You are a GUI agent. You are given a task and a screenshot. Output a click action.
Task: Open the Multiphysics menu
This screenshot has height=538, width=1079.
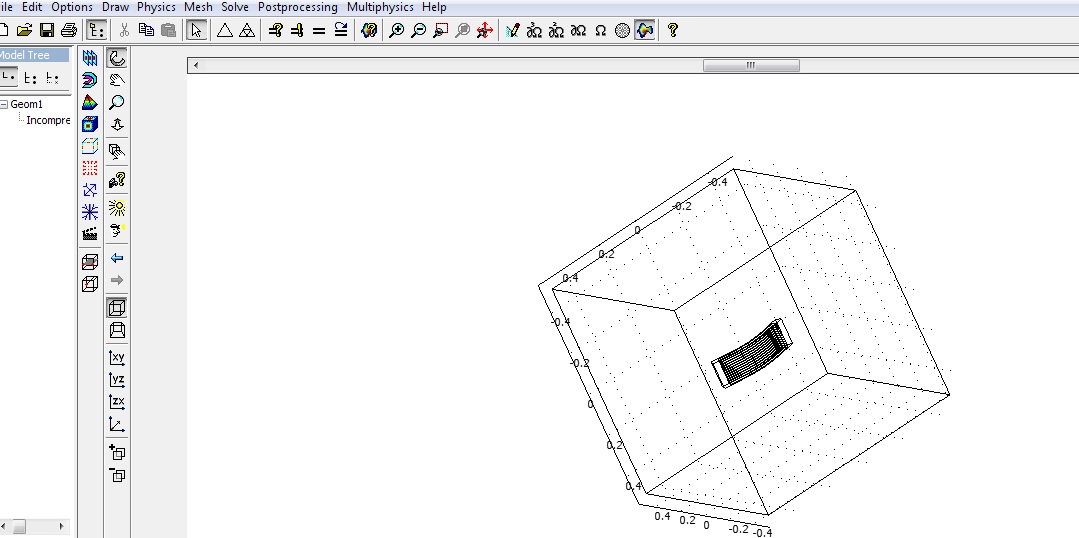[x=380, y=7]
